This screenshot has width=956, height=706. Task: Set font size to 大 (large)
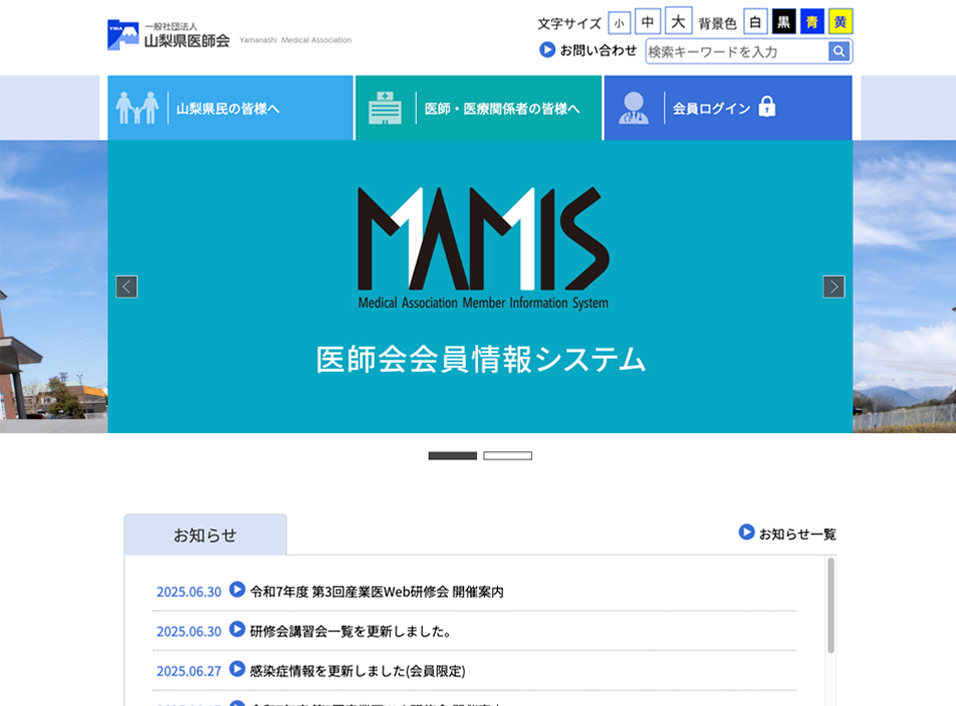678,21
